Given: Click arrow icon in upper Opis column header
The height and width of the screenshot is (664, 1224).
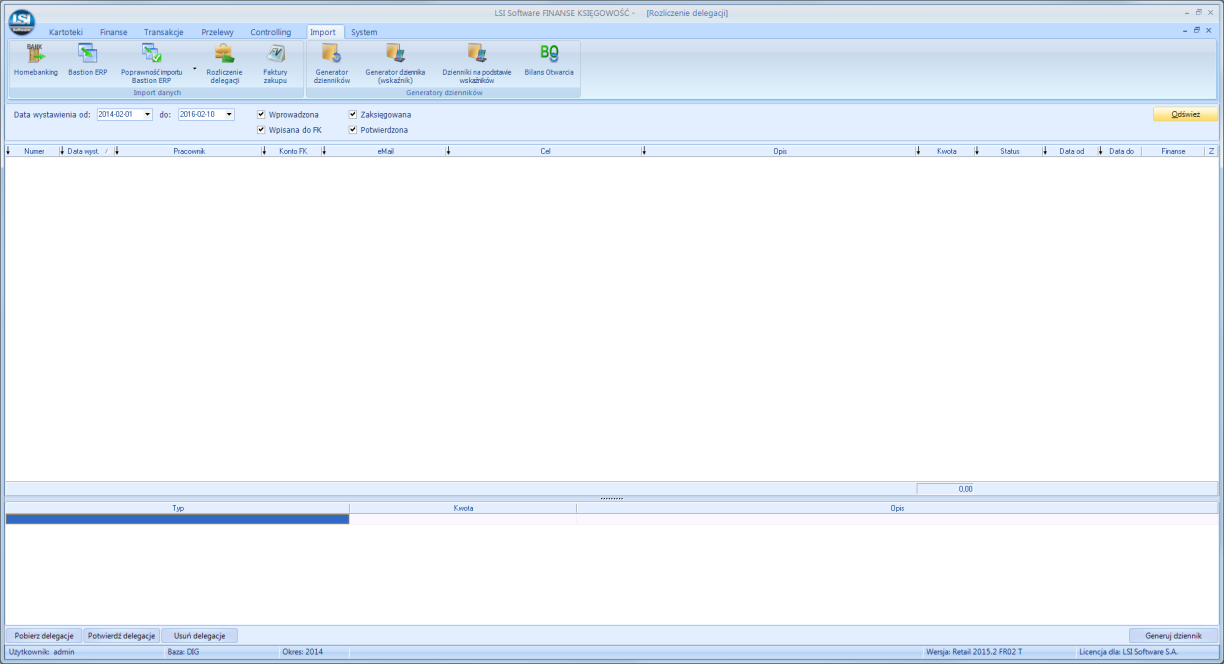Looking at the screenshot, I should (644, 151).
